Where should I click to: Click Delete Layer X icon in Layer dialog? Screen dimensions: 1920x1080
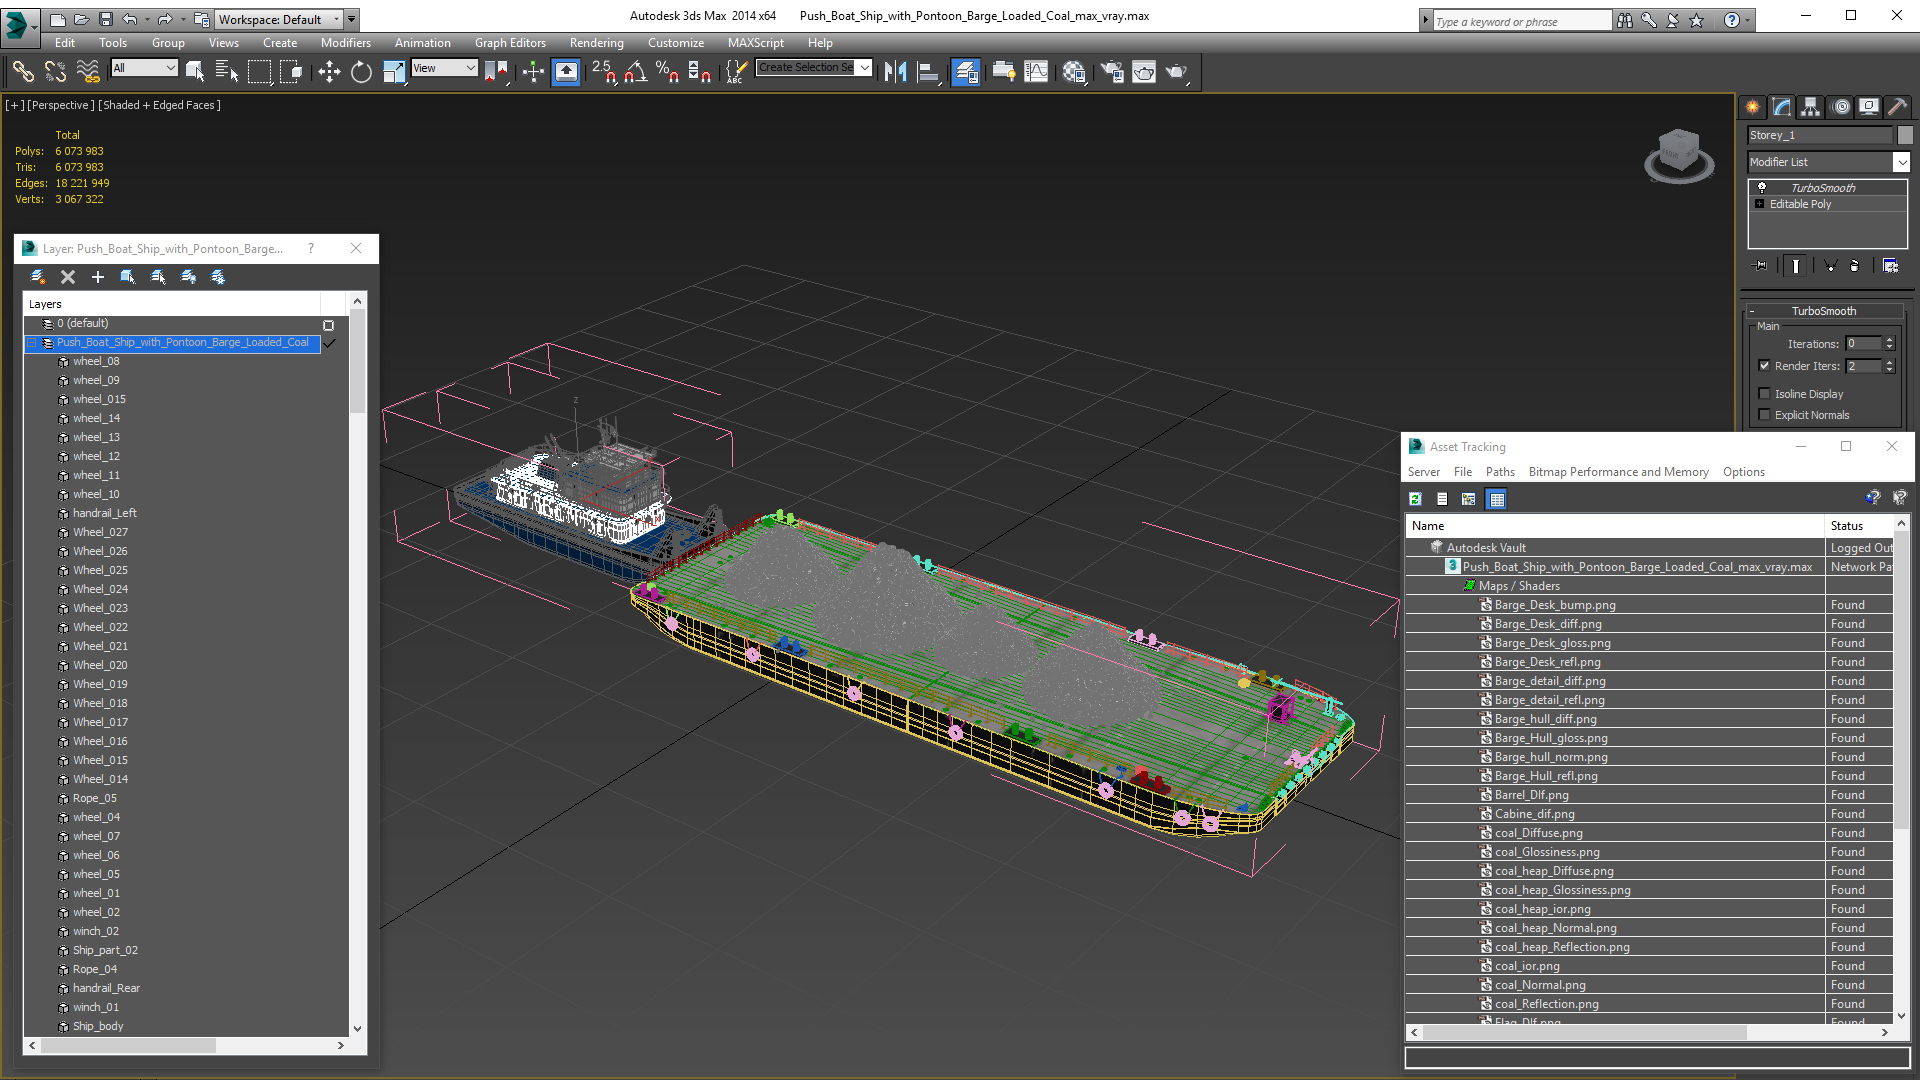[x=68, y=277]
